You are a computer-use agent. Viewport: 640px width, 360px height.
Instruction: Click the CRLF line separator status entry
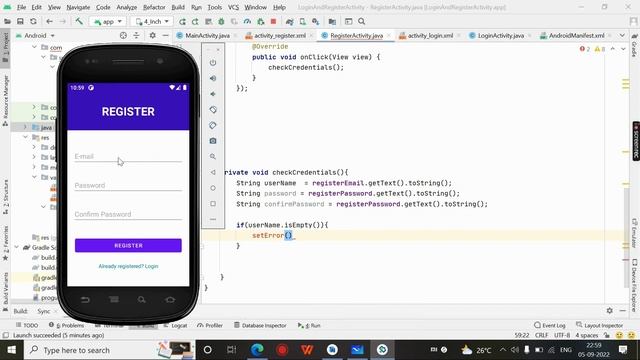(x=541, y=335)
